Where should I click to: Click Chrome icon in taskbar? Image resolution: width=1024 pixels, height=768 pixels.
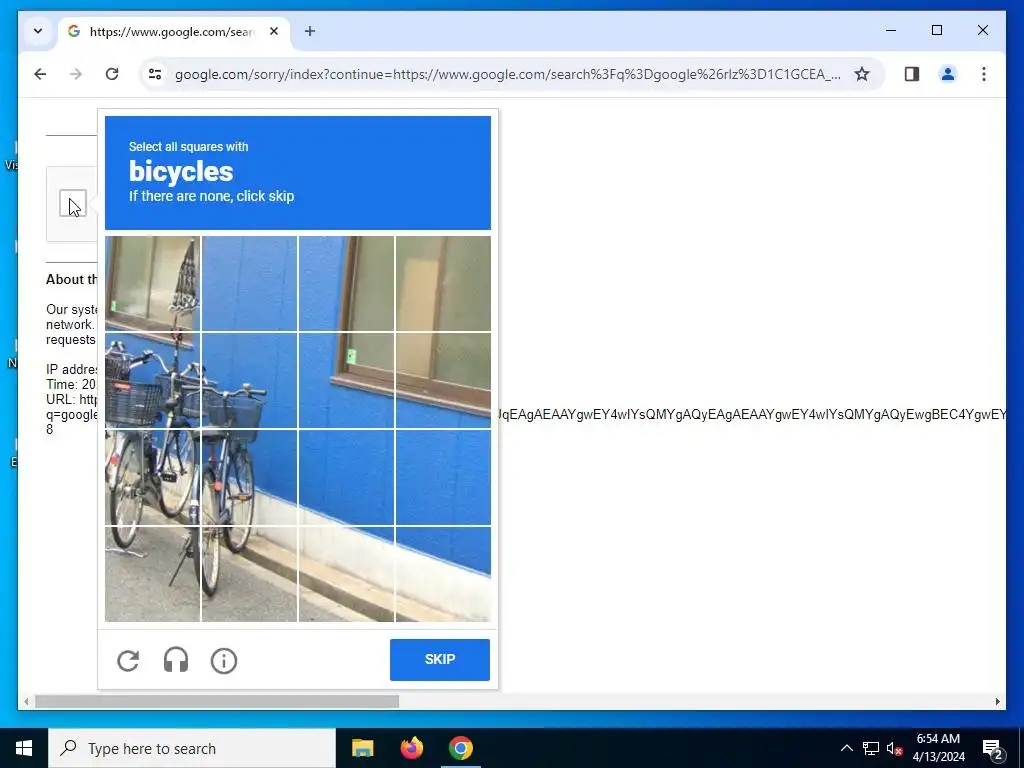[460, 748]
